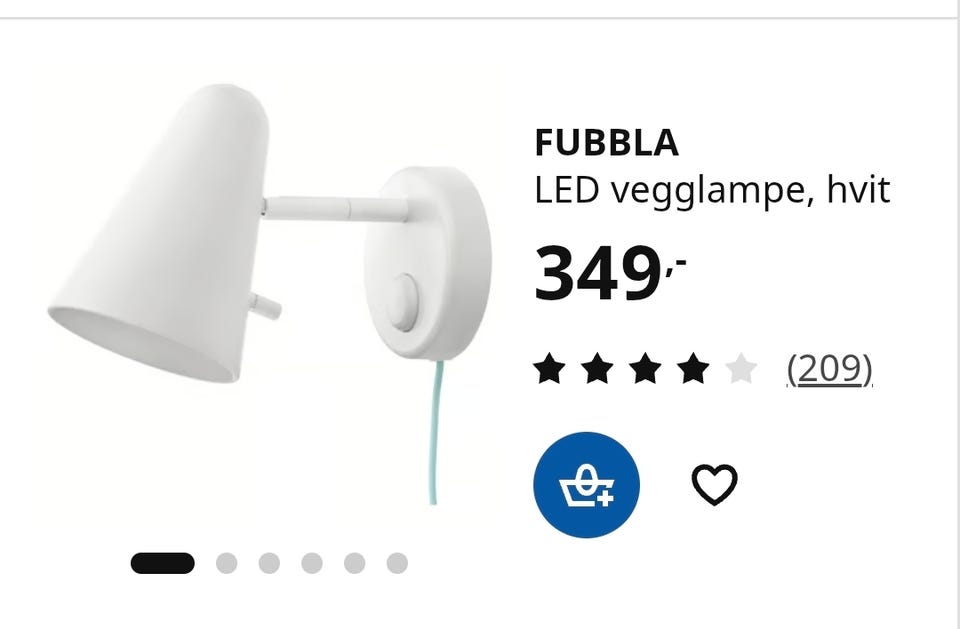Click the first filled rating star
The image size is (960, 629).
tap(549, 369)
